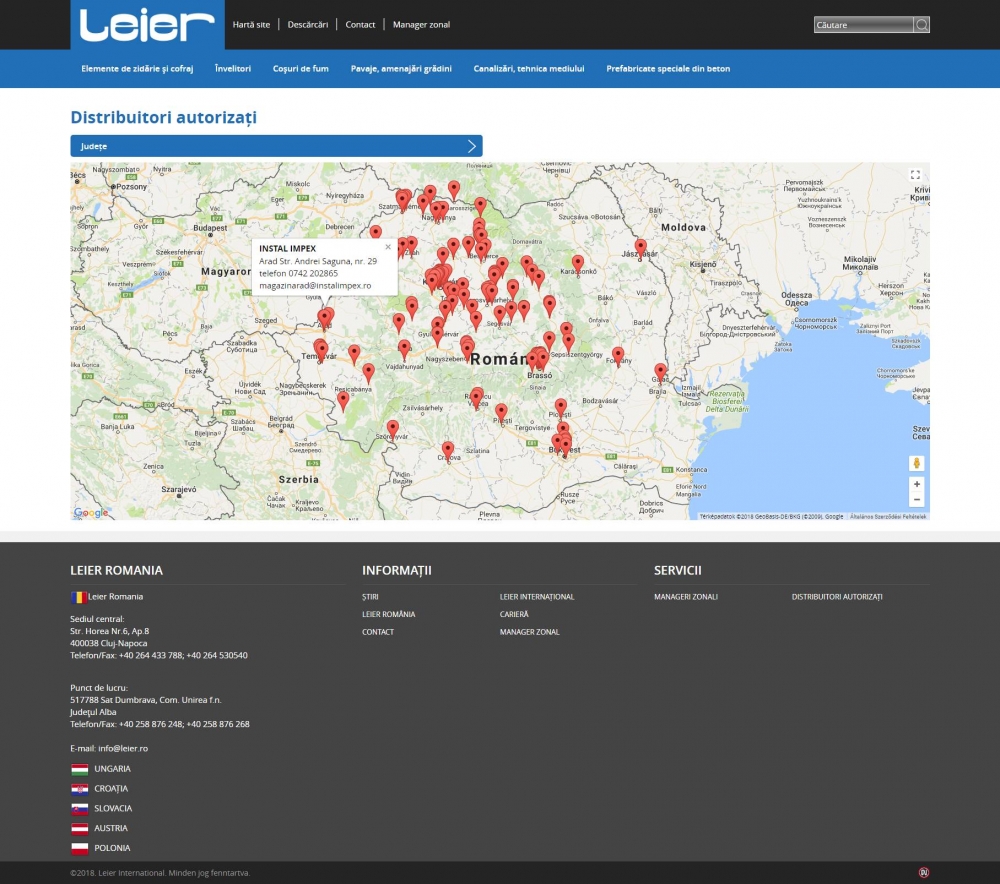This screenshot has width=1000, height=884.
Task: Zoom in on the map
Action: click(x=916, y=484)
